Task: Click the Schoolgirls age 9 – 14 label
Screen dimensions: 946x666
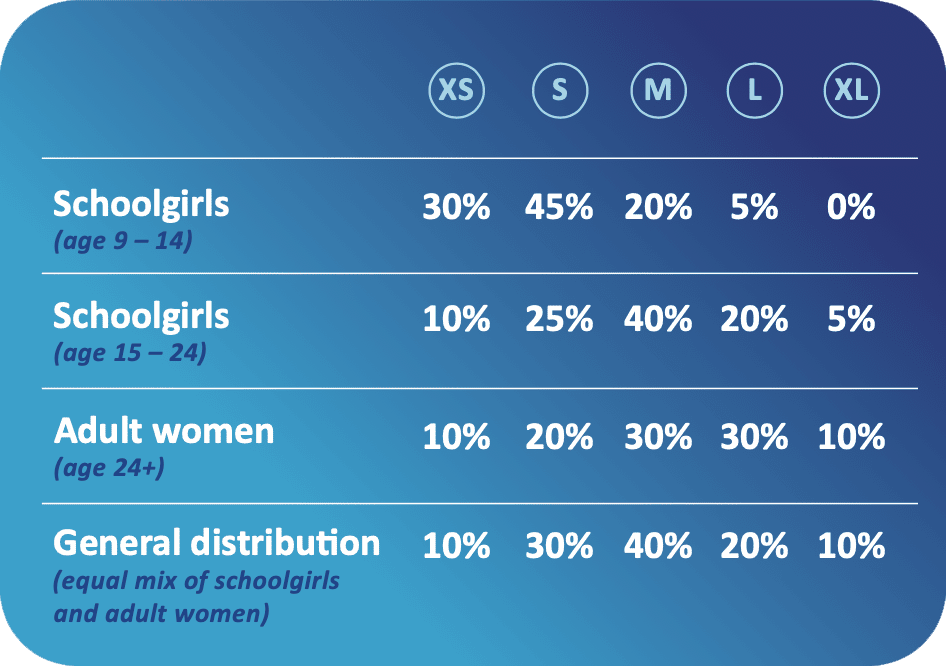Action: [x=141, y=221]
